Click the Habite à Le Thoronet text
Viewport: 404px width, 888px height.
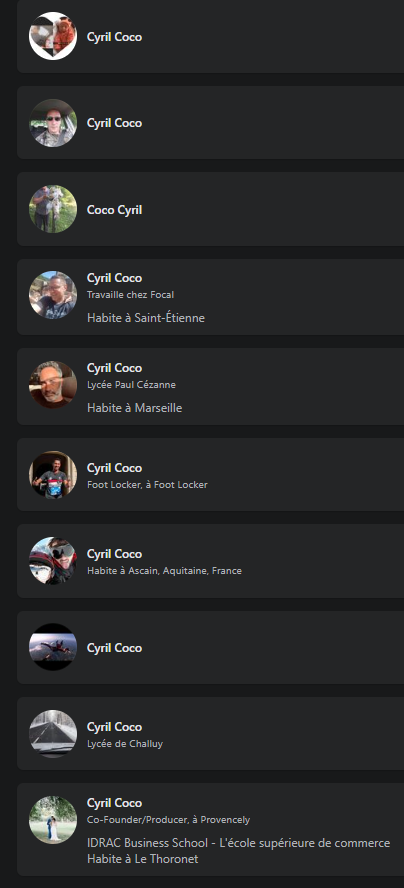point(143,859)
